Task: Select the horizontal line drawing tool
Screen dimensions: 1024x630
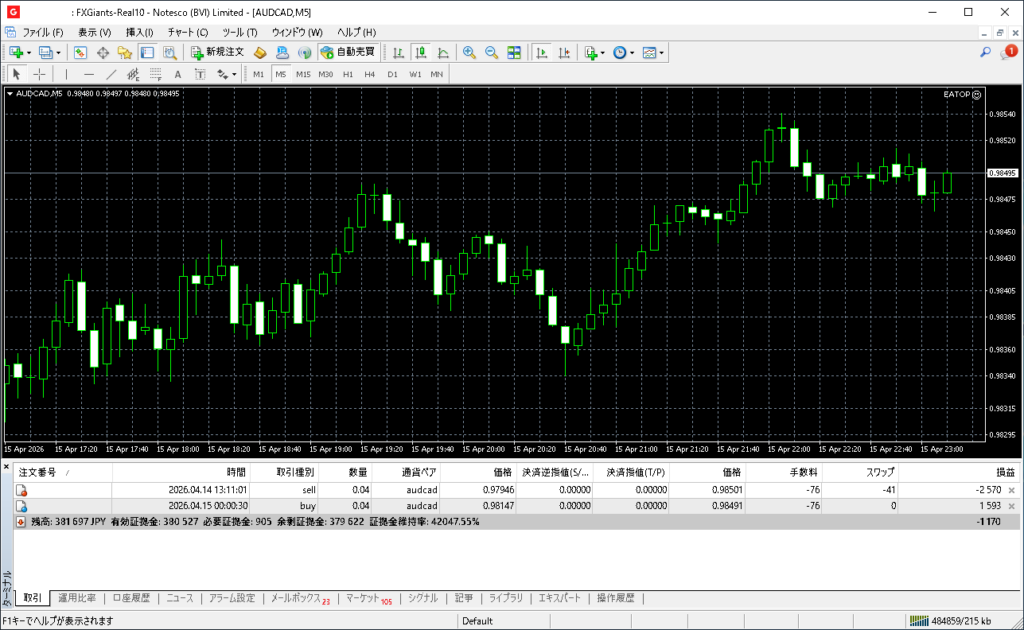Action: (89, 74)
